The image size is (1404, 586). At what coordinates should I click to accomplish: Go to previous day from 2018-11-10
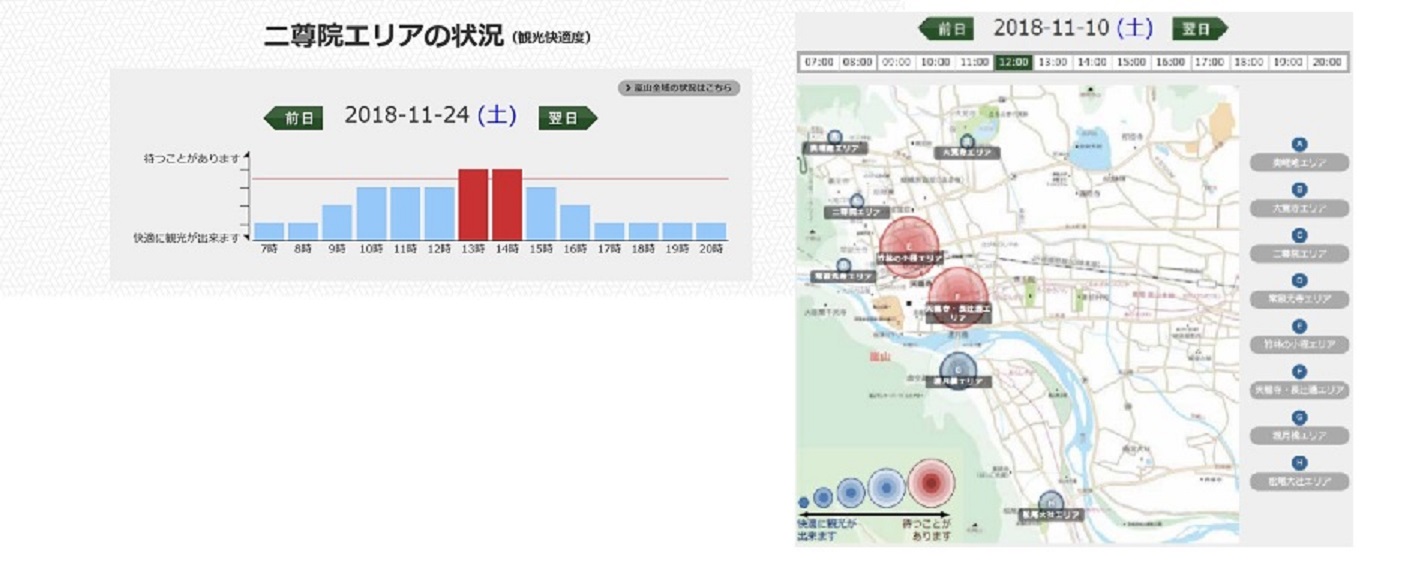pyautogui.click(x=947, y=29)
